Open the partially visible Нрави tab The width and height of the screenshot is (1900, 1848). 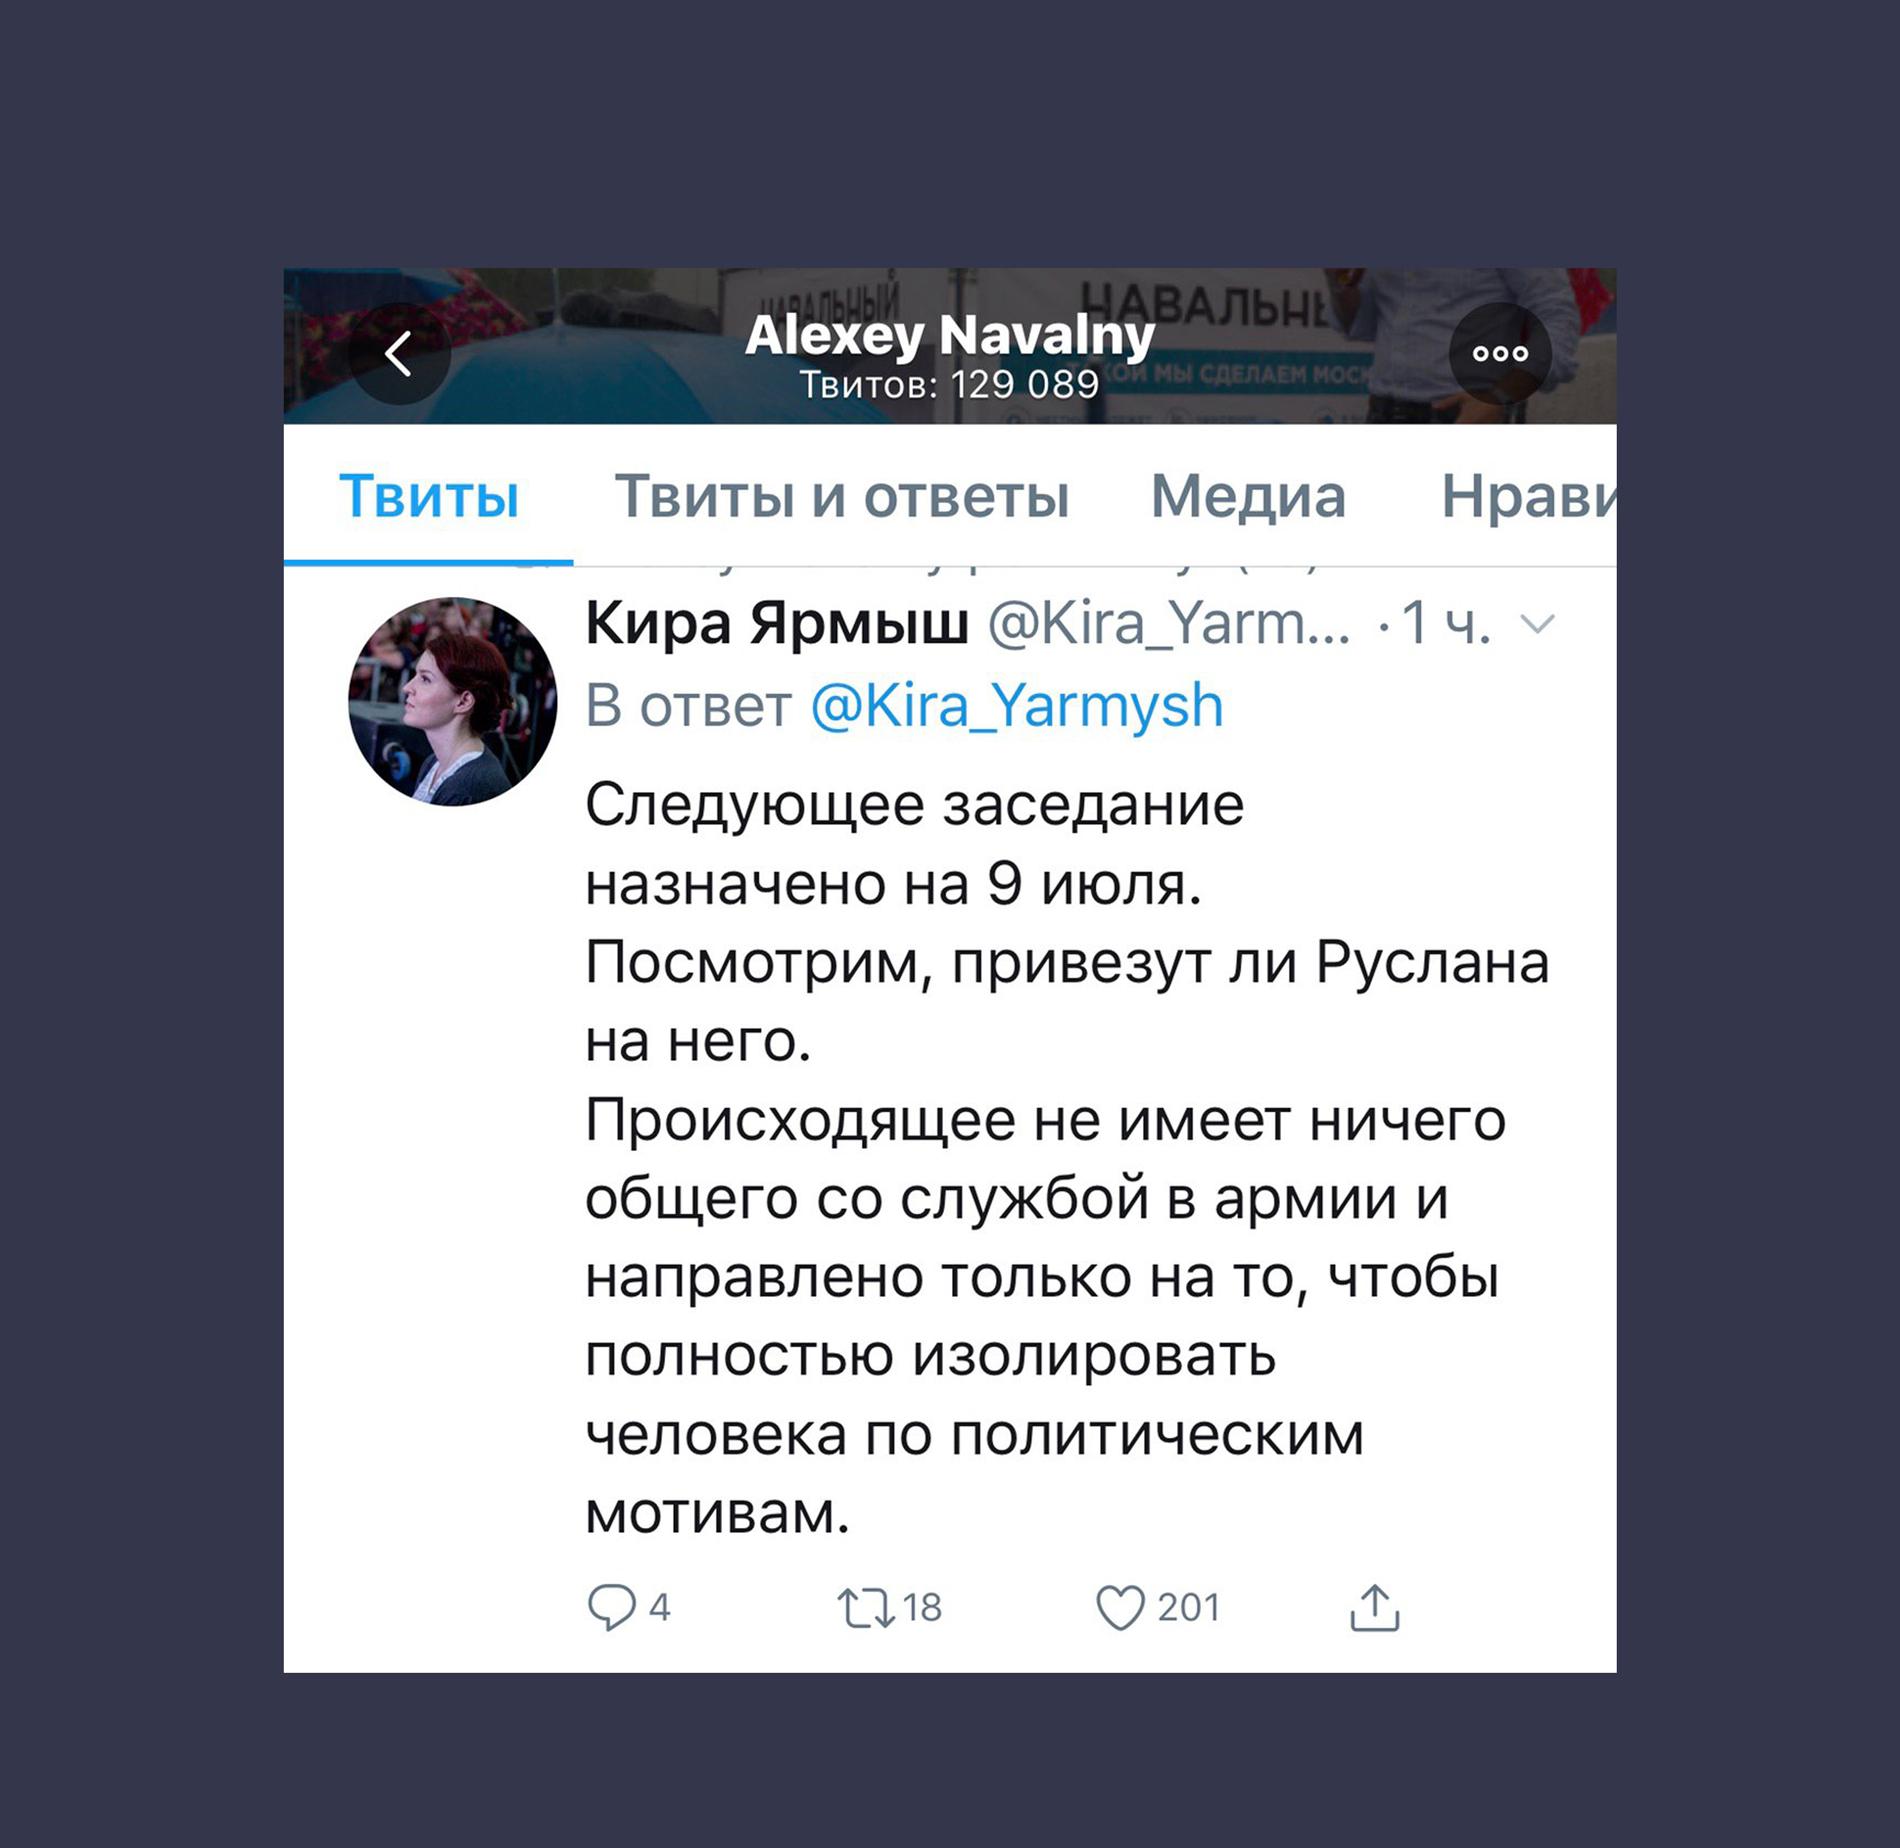click(1529, 496)
